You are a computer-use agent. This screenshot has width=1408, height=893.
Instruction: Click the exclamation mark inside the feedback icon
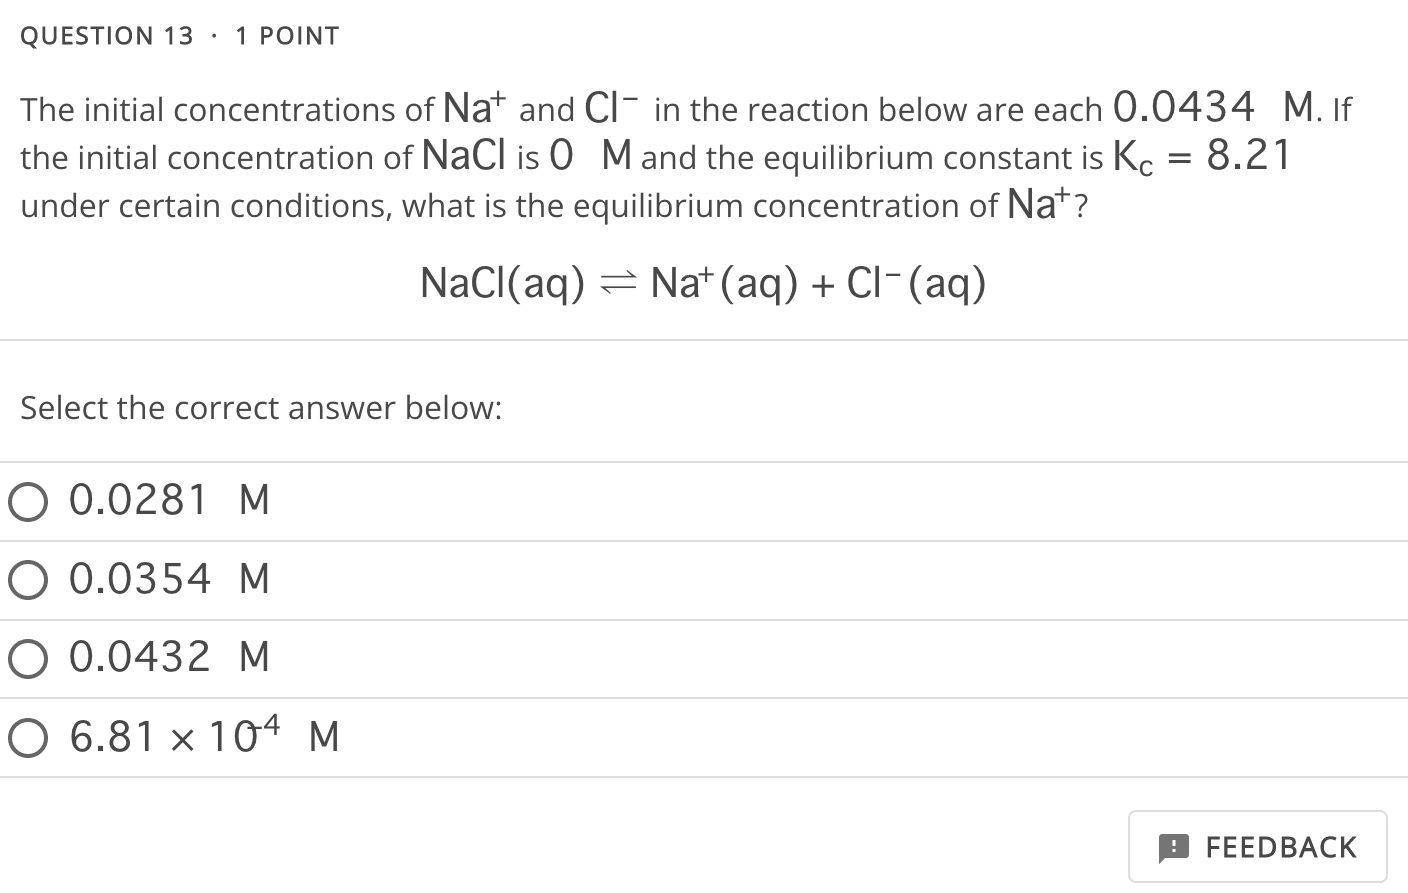1172,846
